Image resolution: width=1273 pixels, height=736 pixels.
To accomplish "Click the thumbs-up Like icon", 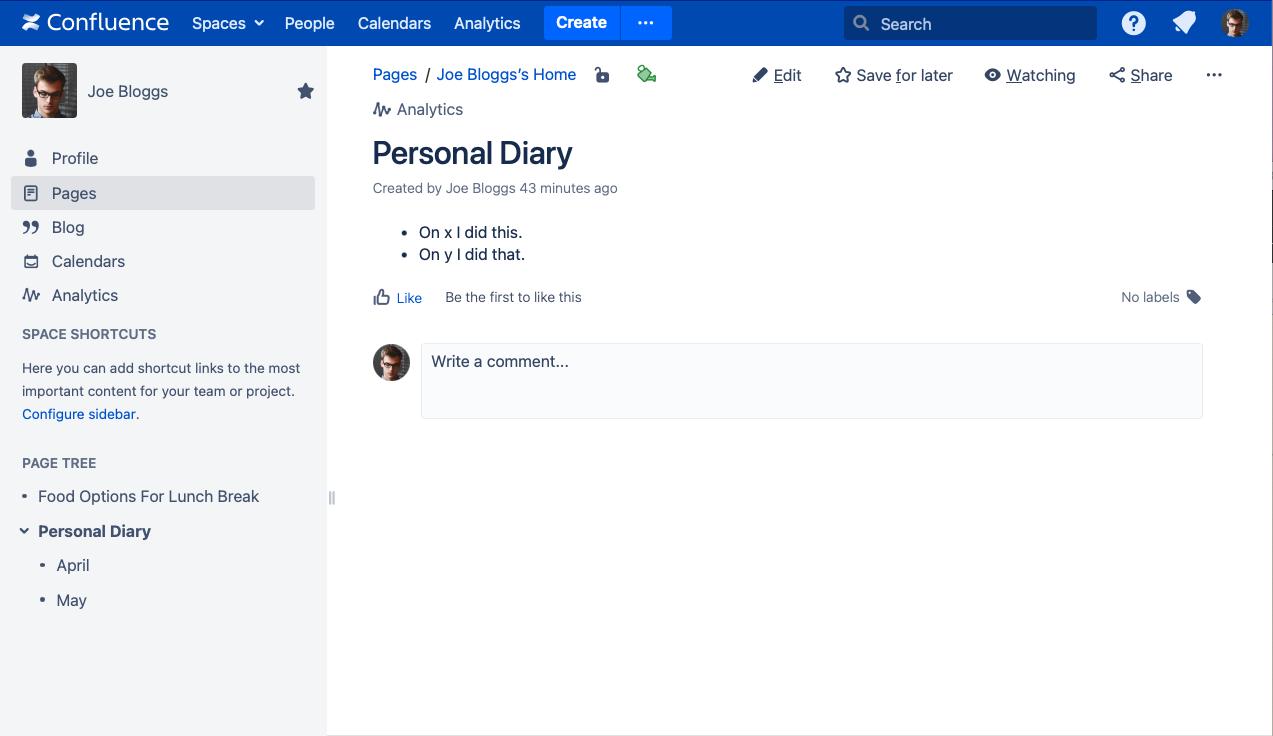I will click(x=381, y=297).
